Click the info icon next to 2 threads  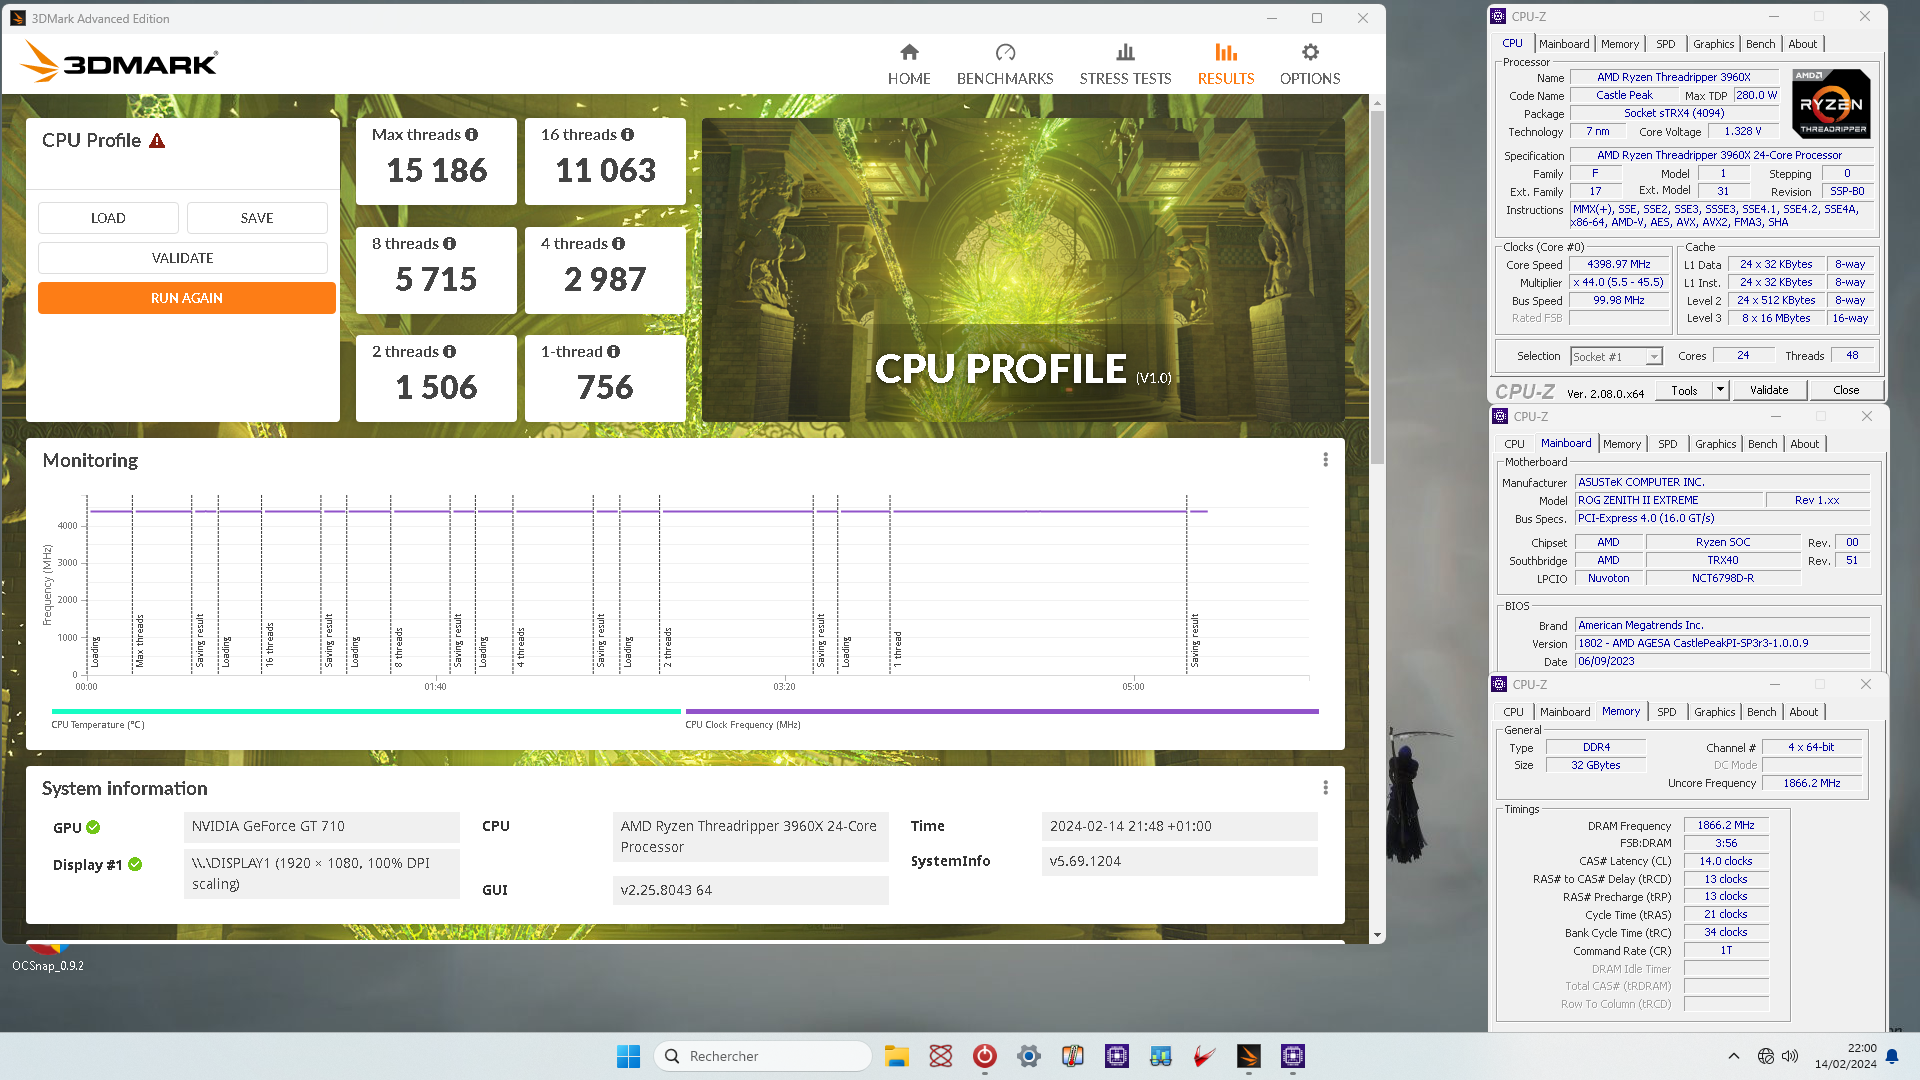click(449, 352)
